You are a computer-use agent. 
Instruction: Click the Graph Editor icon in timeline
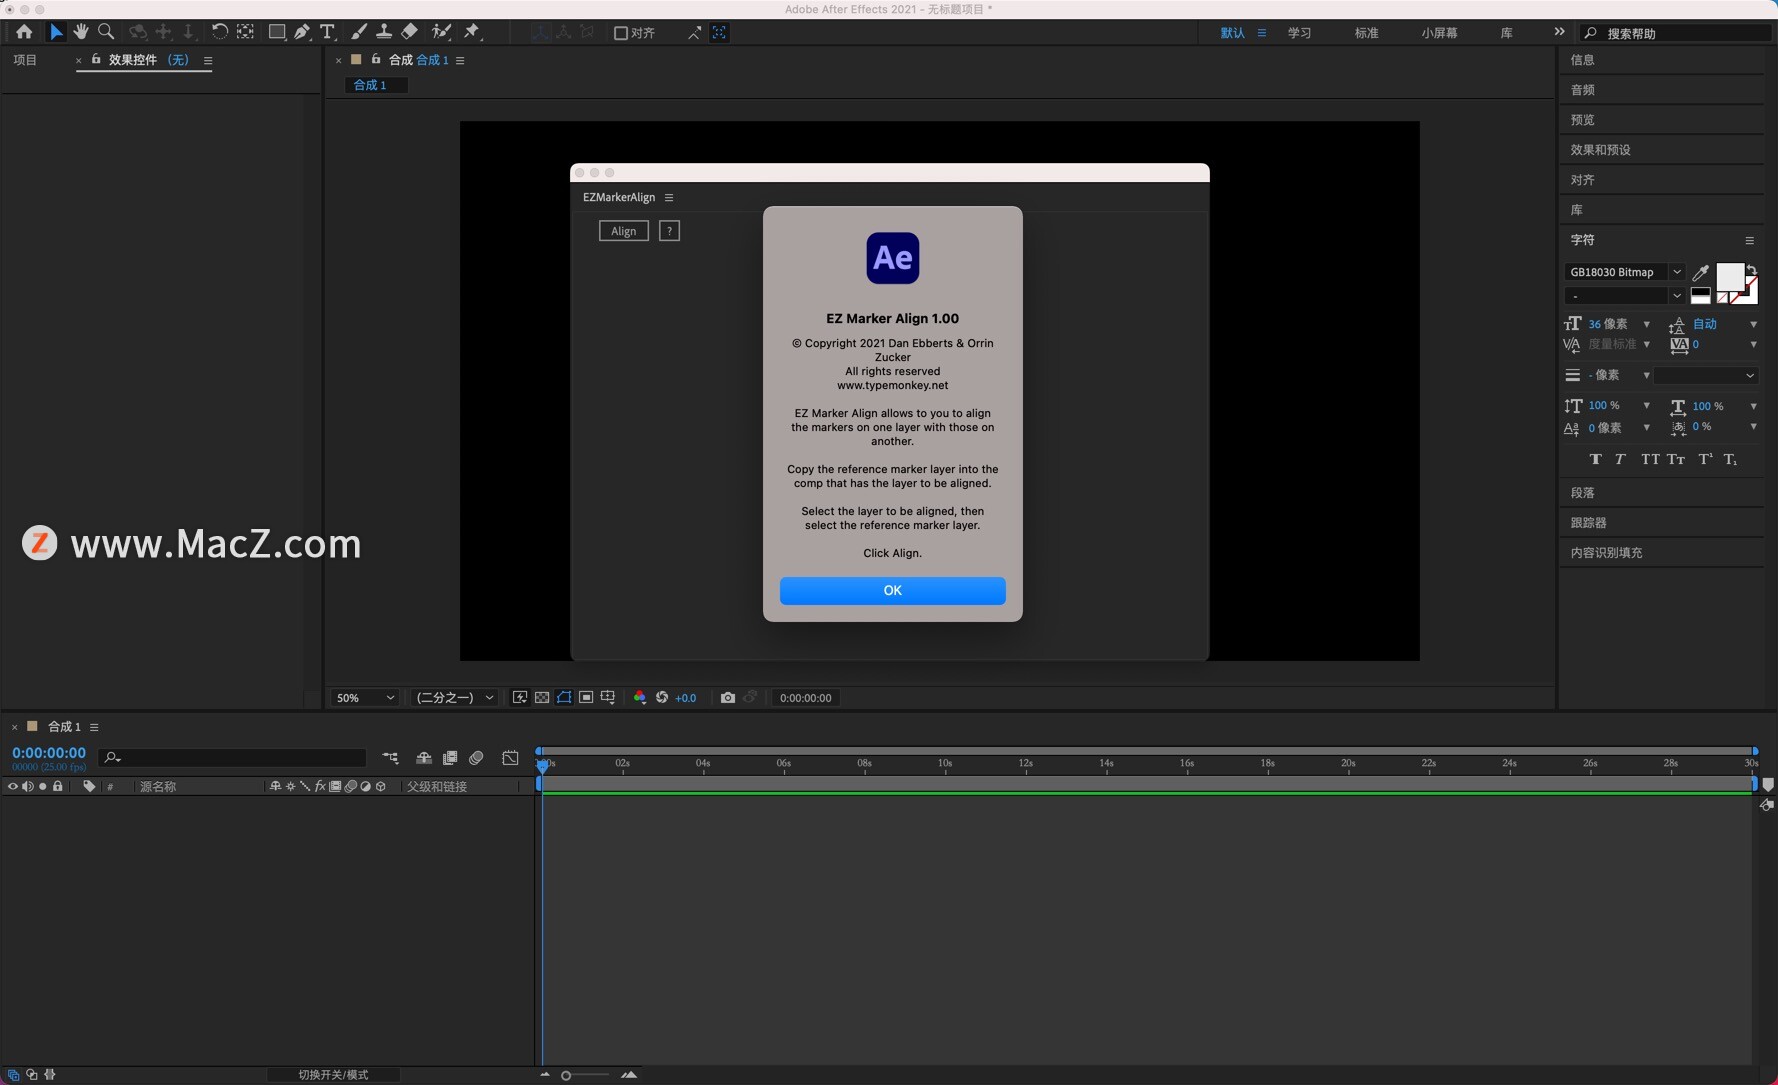click(x=510, y=758)
